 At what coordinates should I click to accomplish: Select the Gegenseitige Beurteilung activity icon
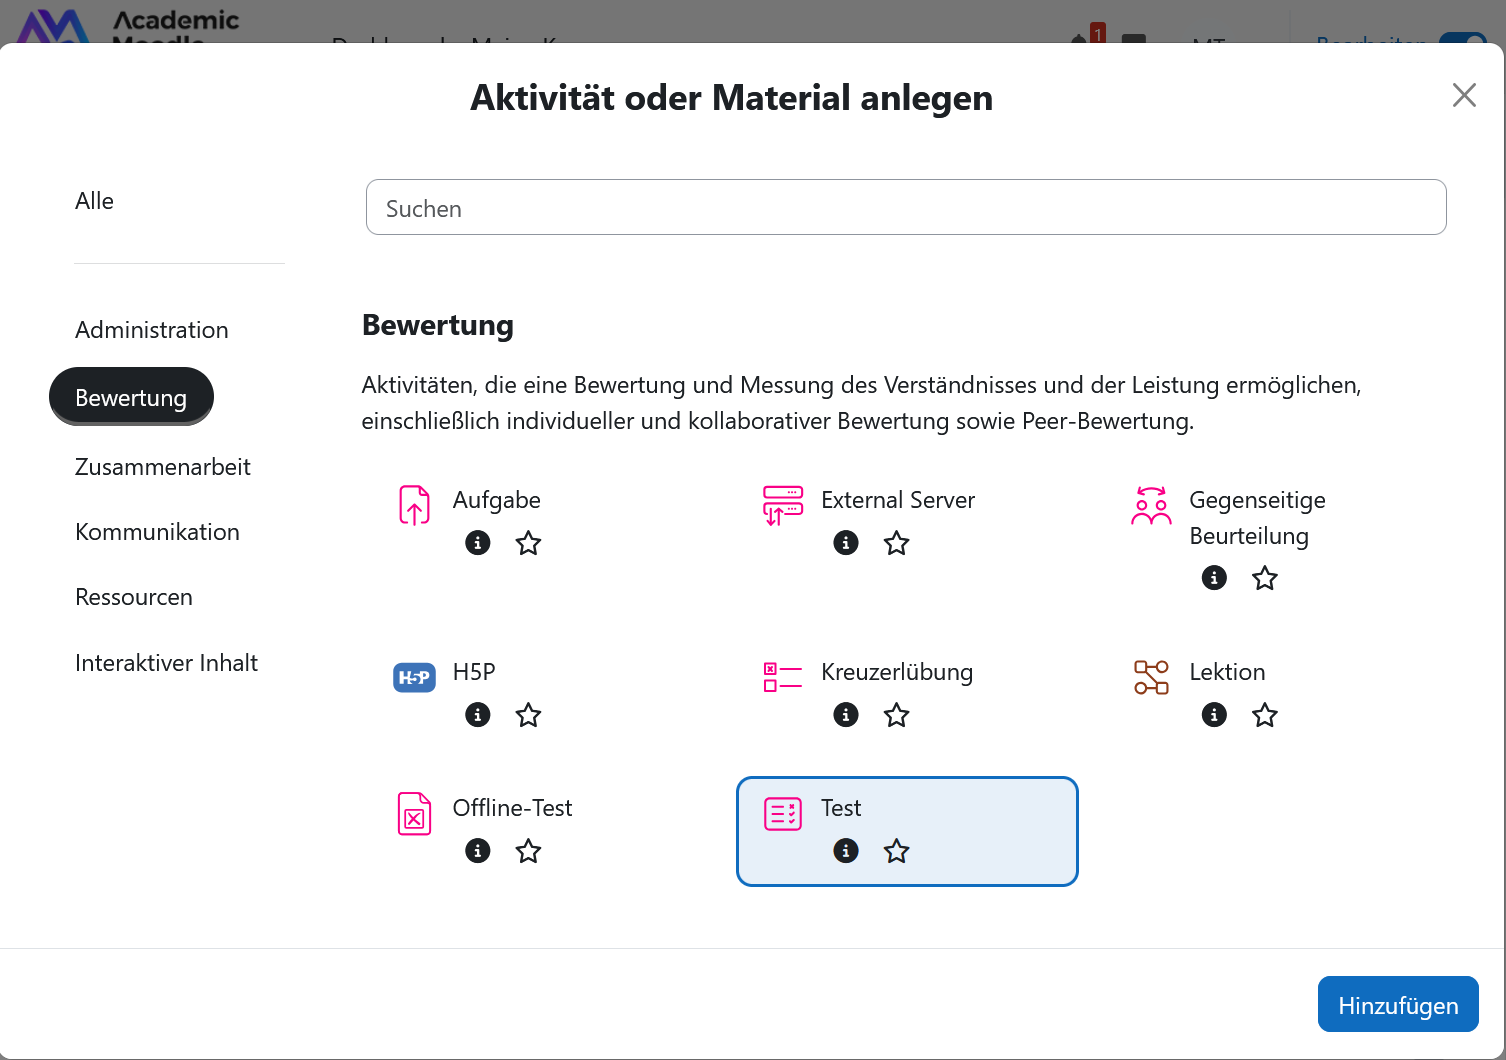(x=1151, y=505)
